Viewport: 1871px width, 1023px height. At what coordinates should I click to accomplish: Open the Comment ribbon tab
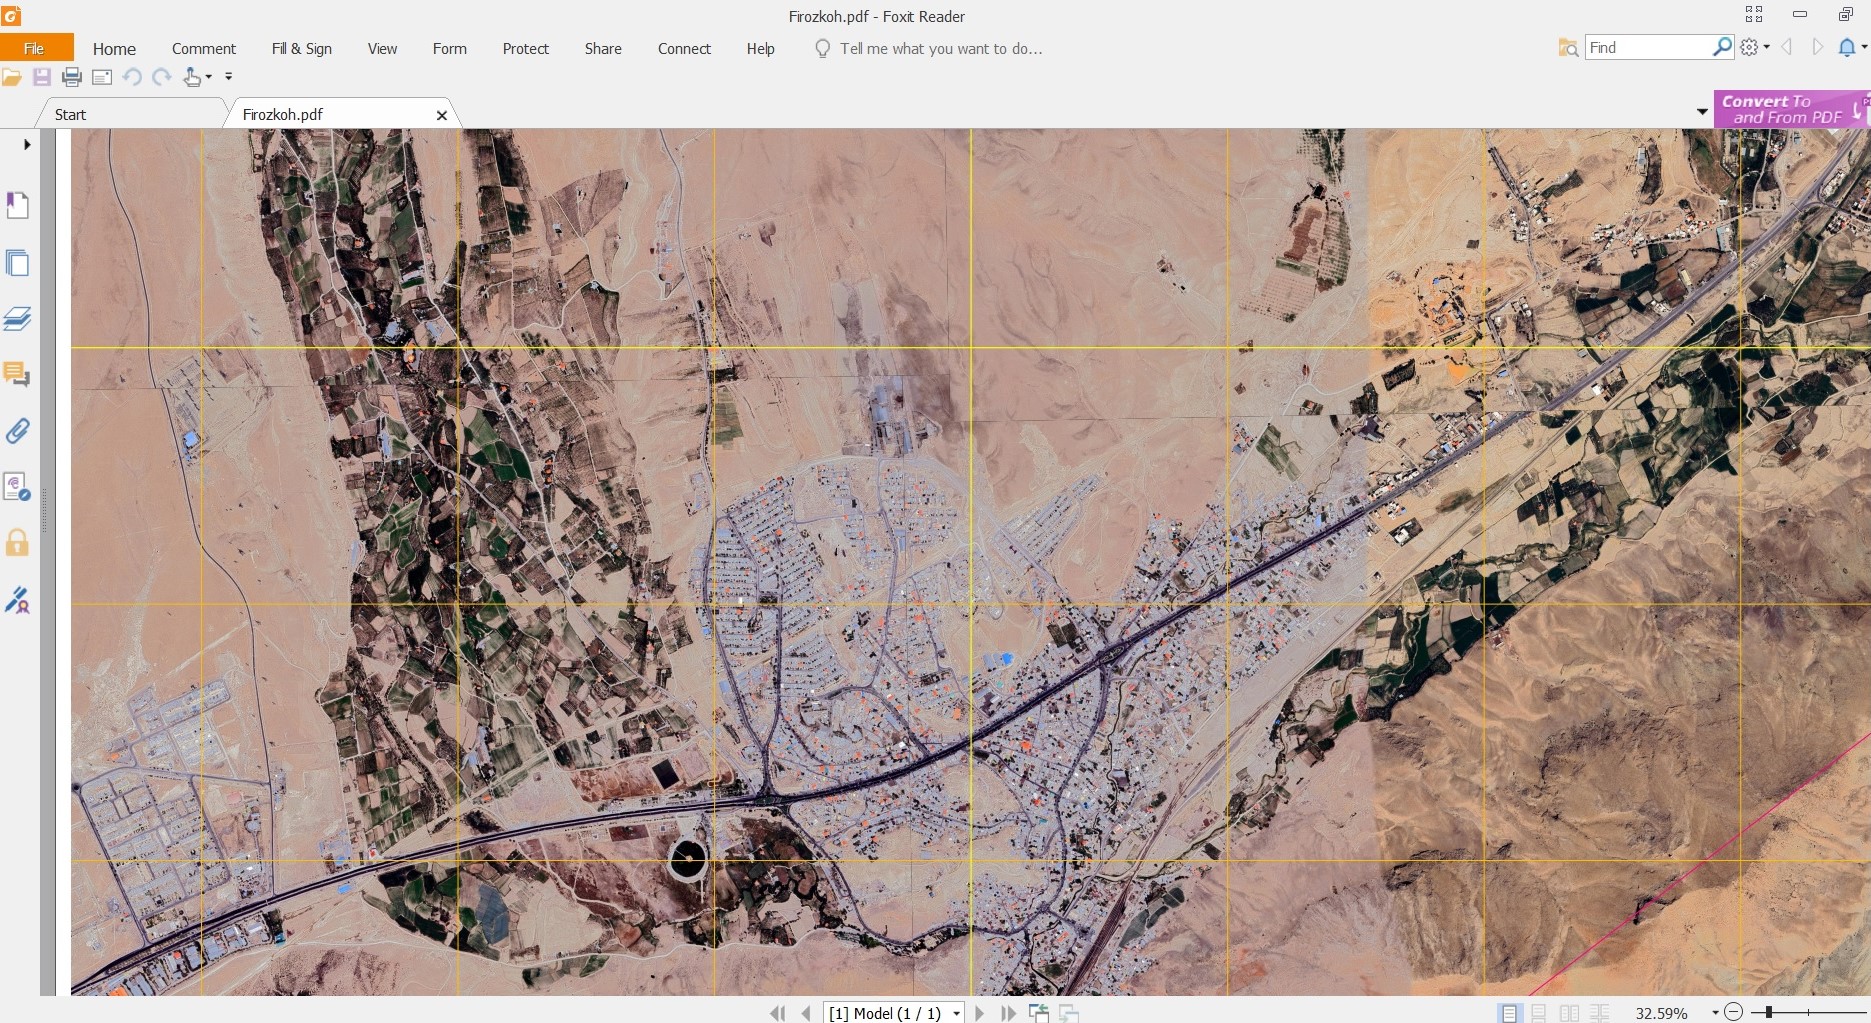(x=203, y=48)
